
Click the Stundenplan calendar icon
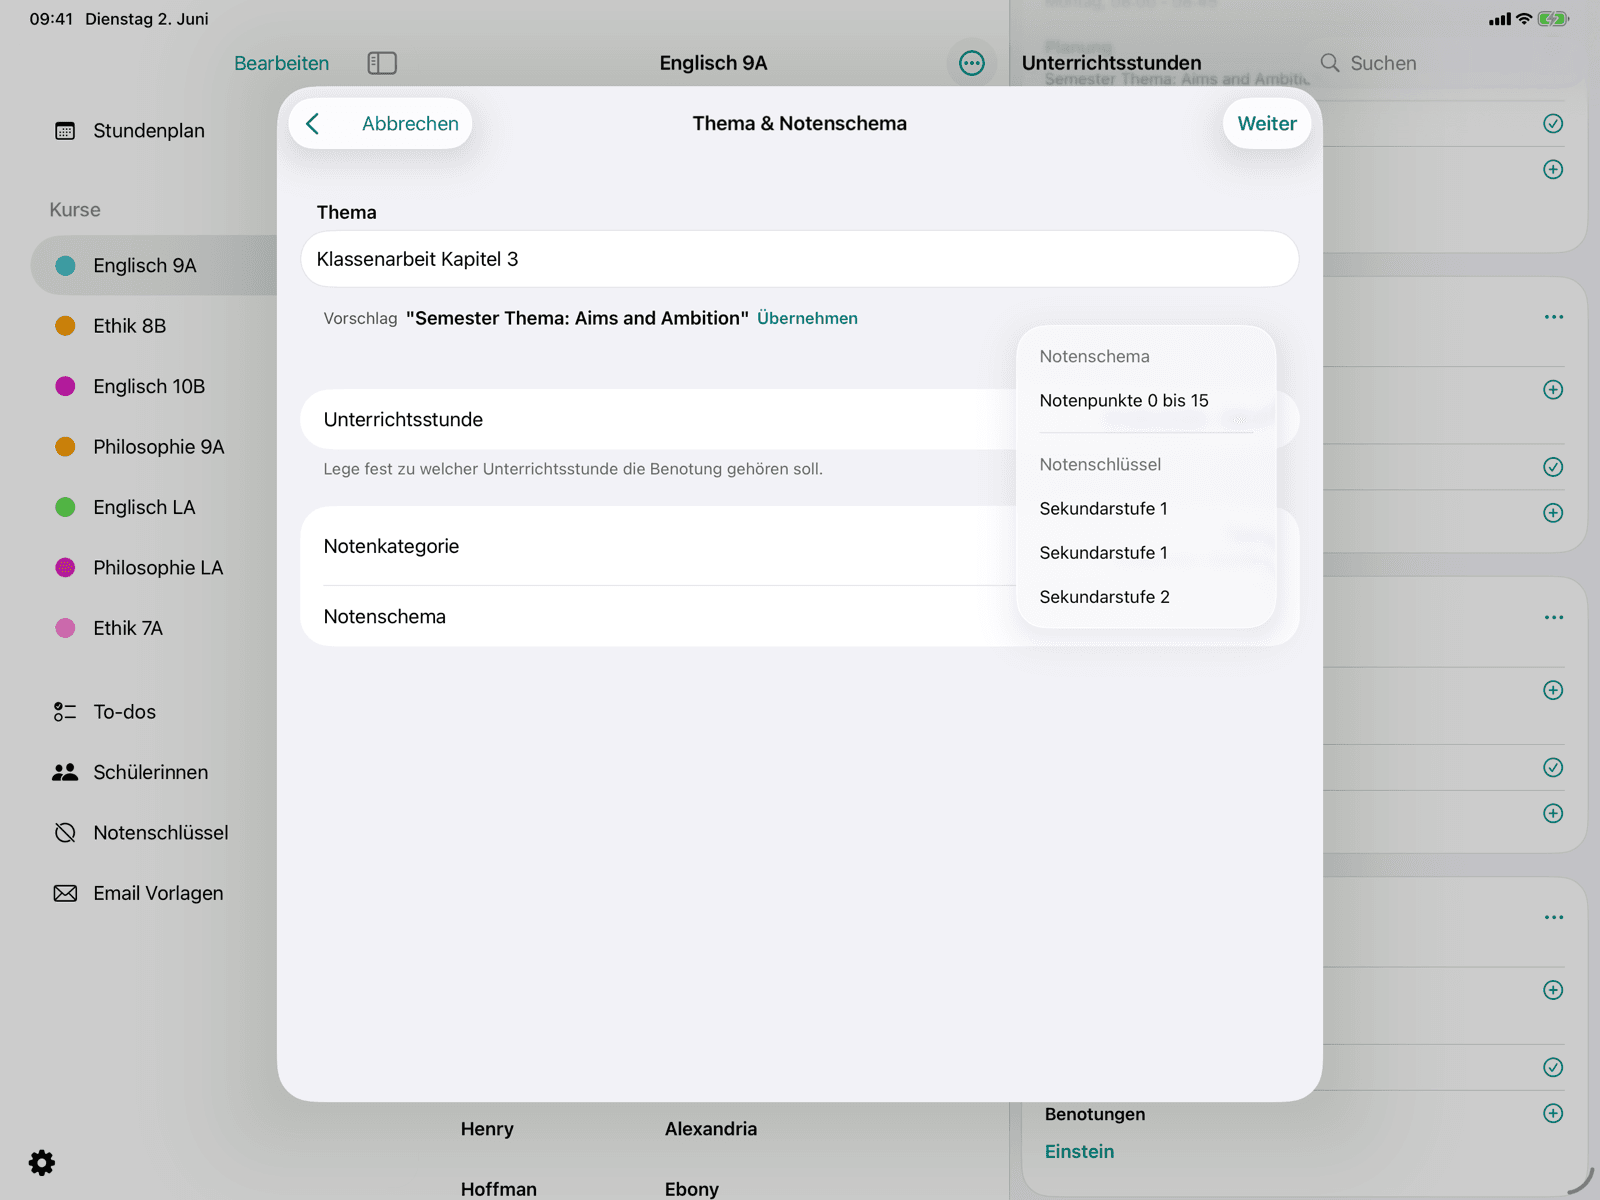pyautogui.click(x=65, y=131)
